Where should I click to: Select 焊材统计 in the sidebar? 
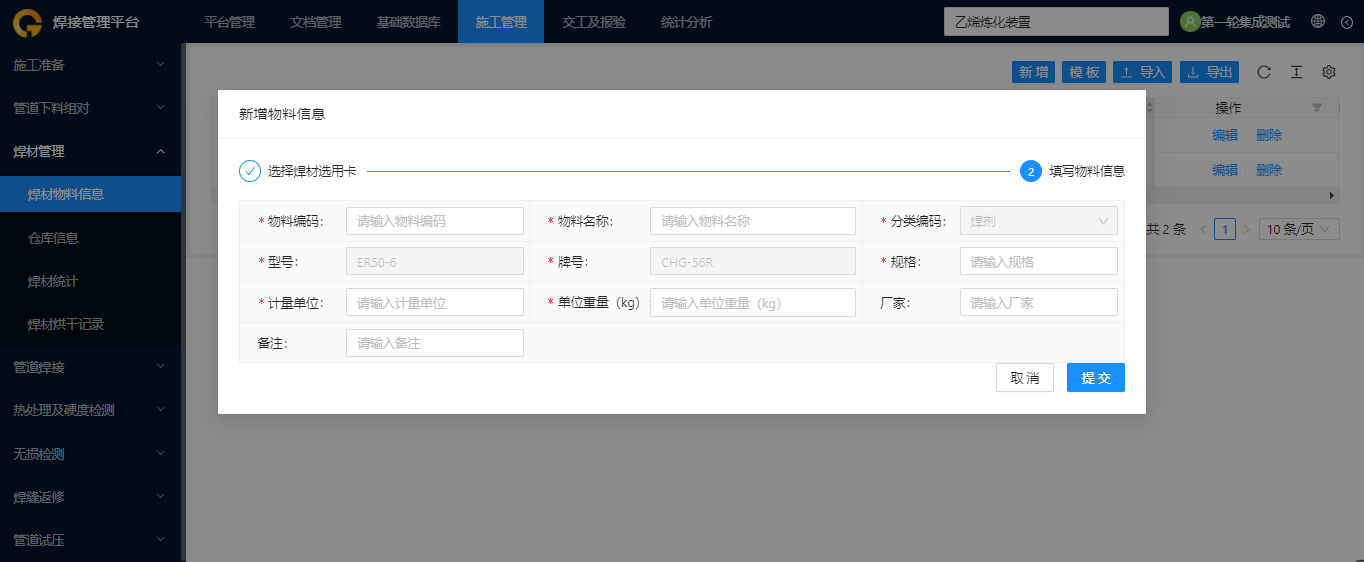pos(90,281)
